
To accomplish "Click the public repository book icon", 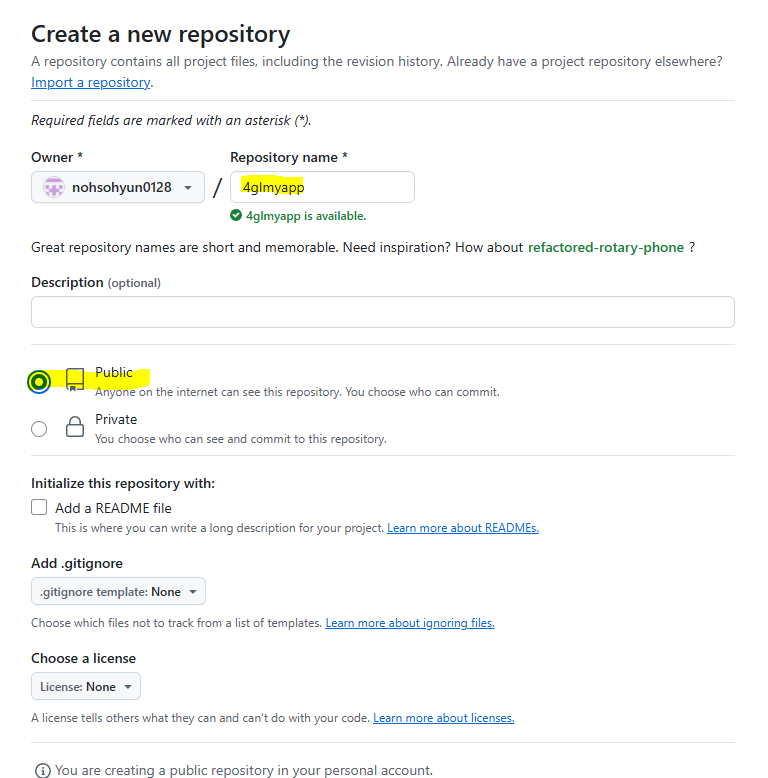I will (75, 380).
